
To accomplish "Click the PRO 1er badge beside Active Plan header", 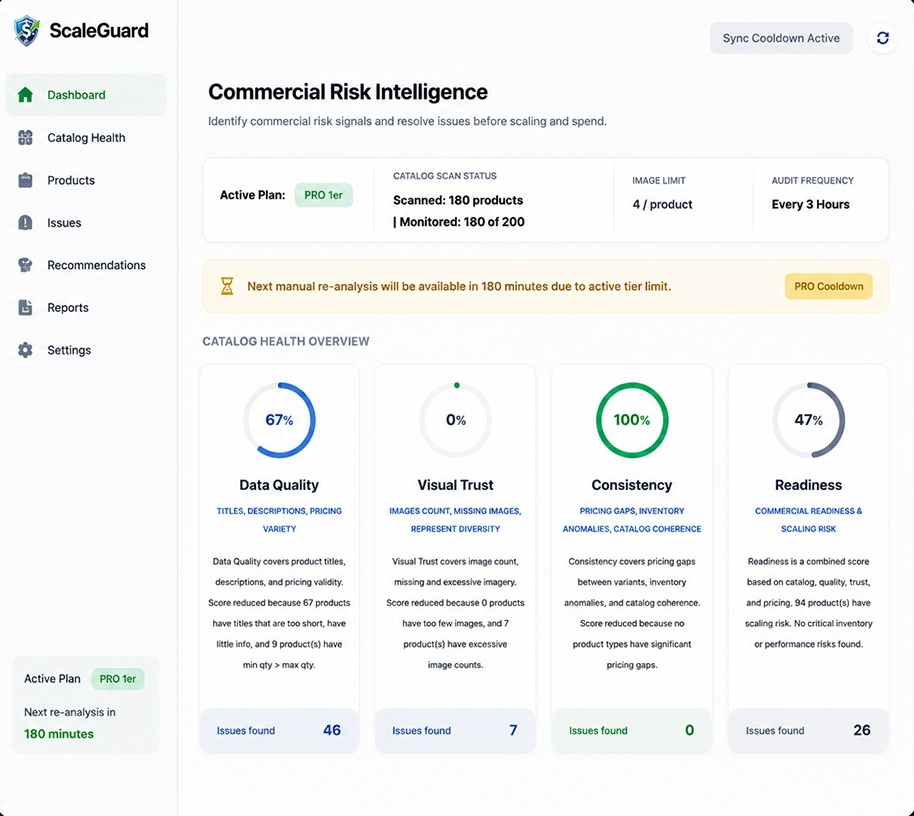I will coord(324,195).
